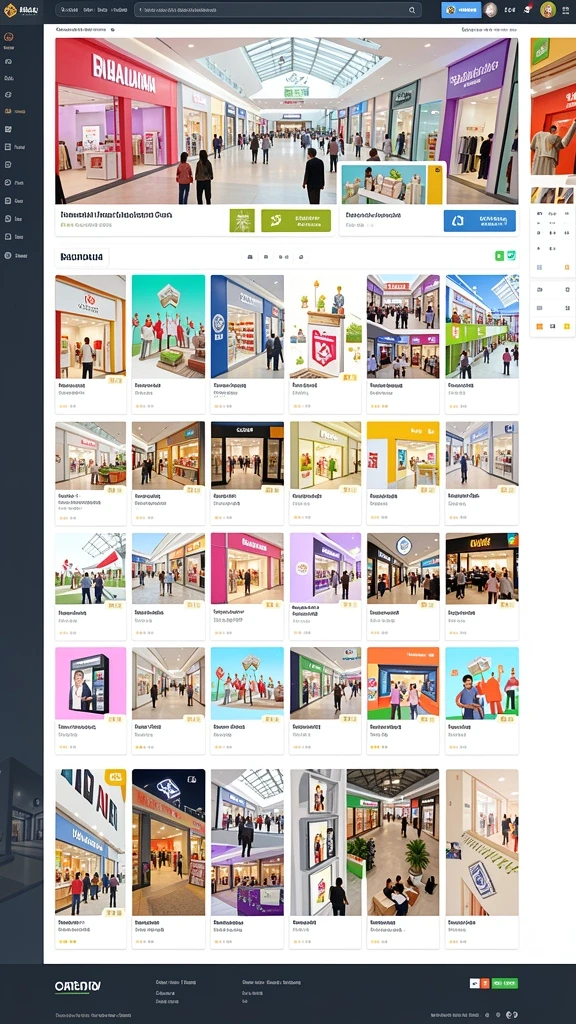Open the user avatar at far right of header

pyautogui.click(x=548, y=10)
